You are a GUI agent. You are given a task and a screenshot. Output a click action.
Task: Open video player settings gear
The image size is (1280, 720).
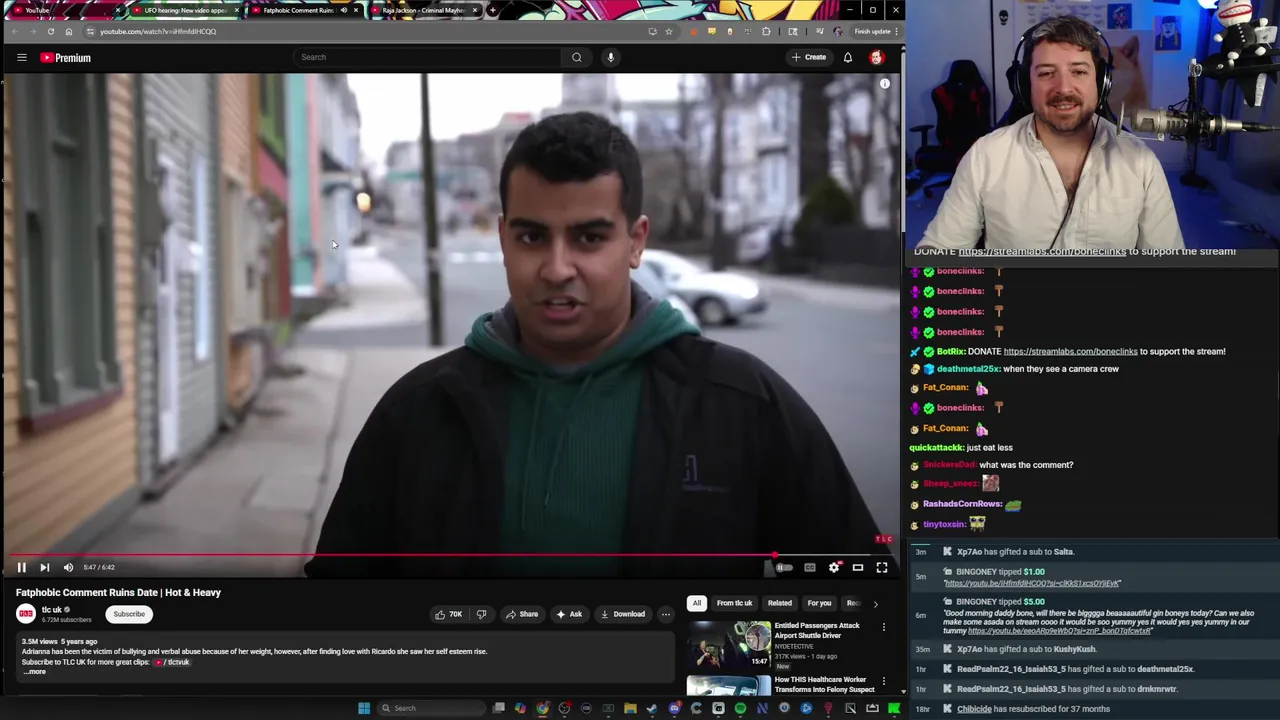point(834,567)
